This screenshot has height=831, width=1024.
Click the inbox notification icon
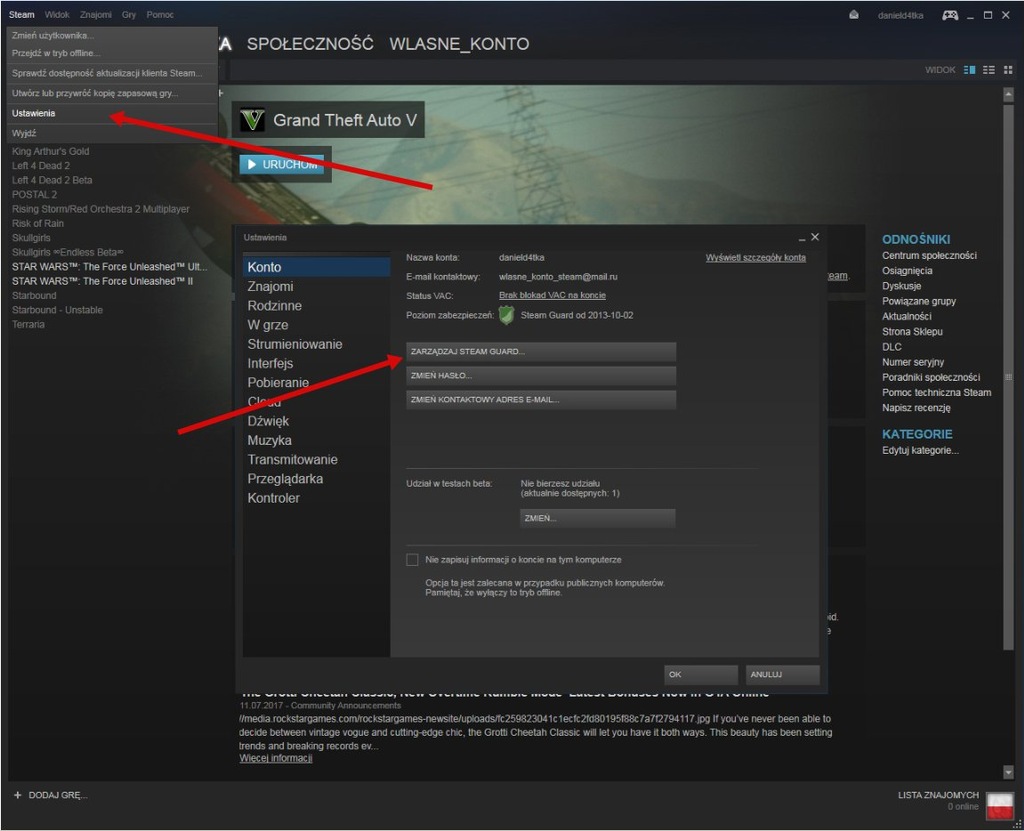point(854,15)
